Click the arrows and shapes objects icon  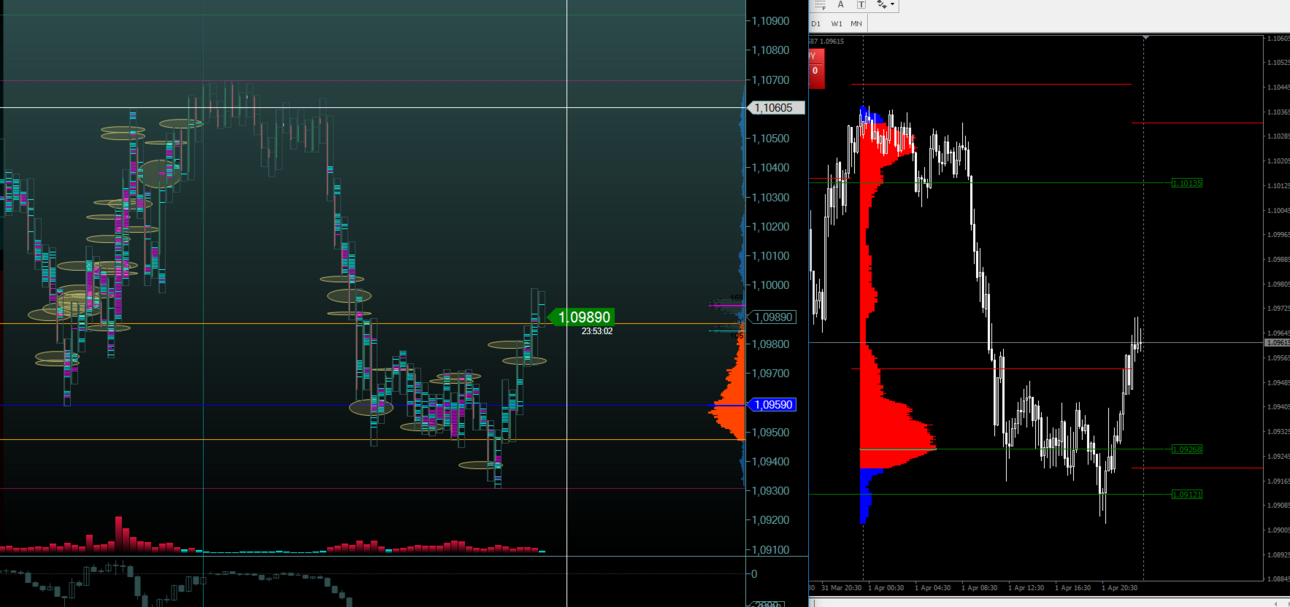[882, 5]
